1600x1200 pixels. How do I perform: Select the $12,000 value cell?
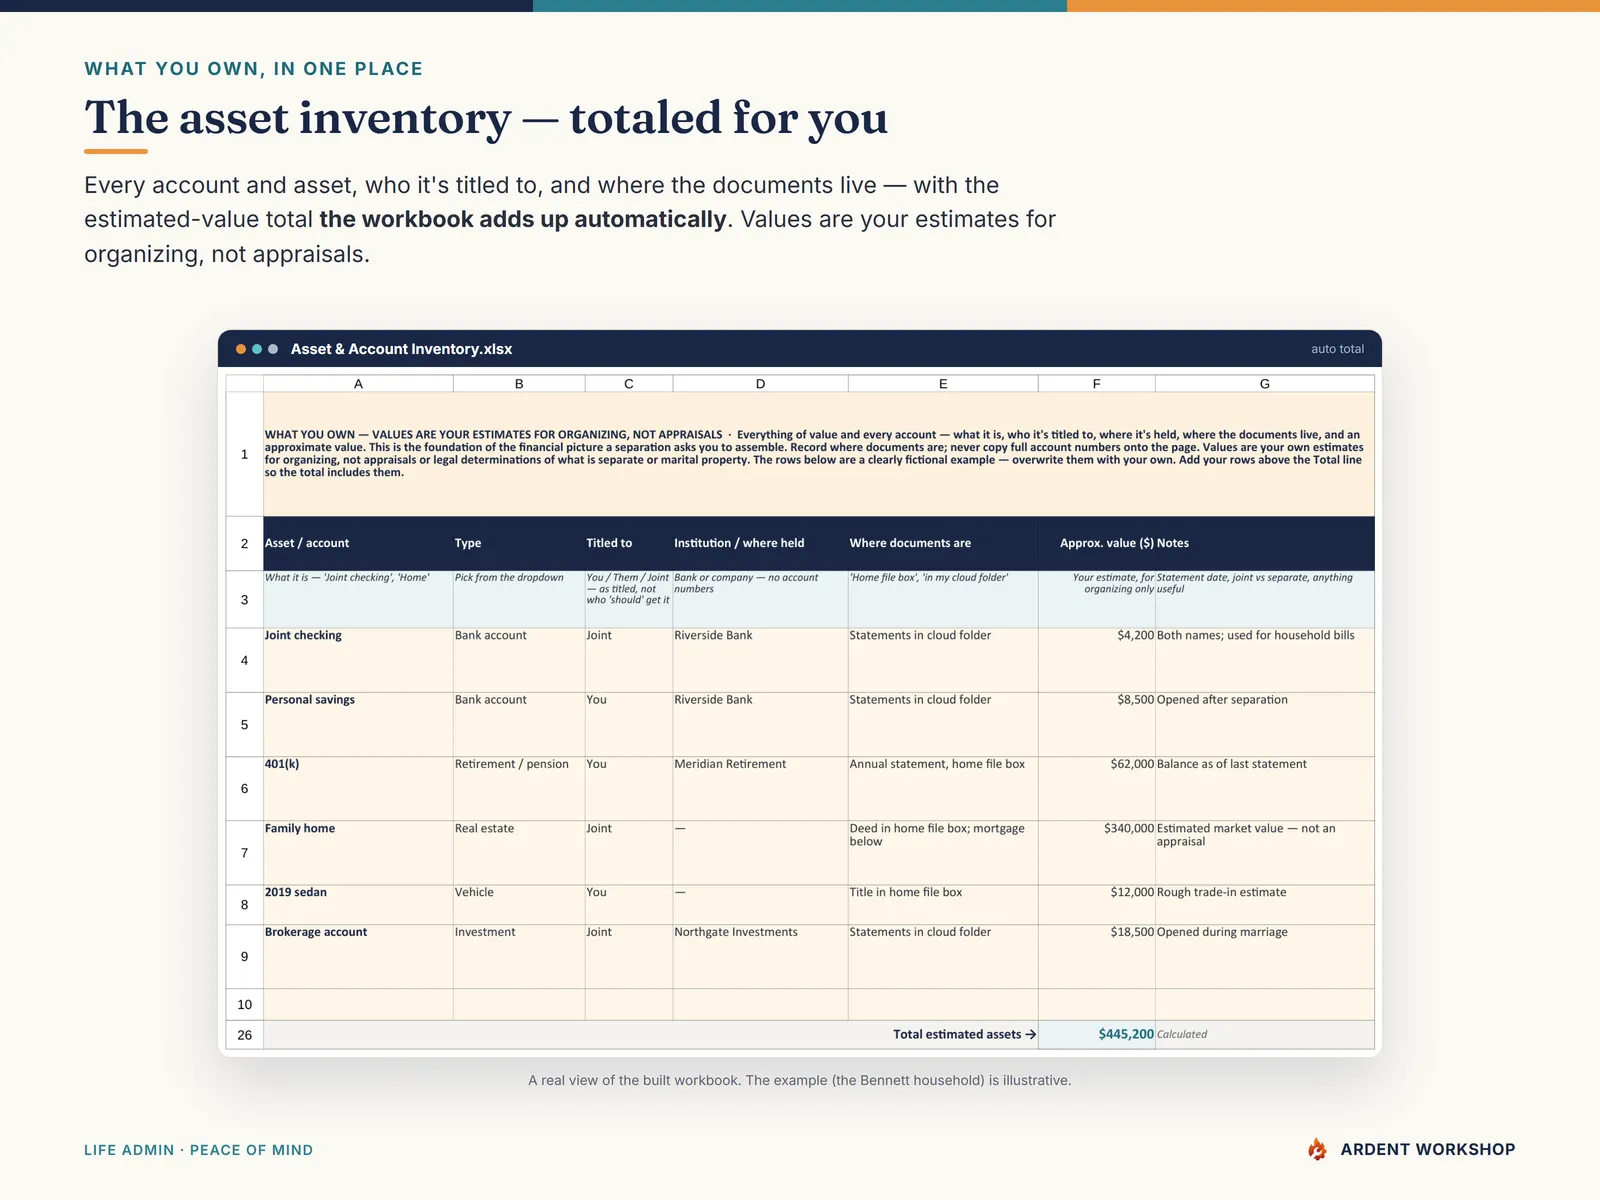[1097, 905]
